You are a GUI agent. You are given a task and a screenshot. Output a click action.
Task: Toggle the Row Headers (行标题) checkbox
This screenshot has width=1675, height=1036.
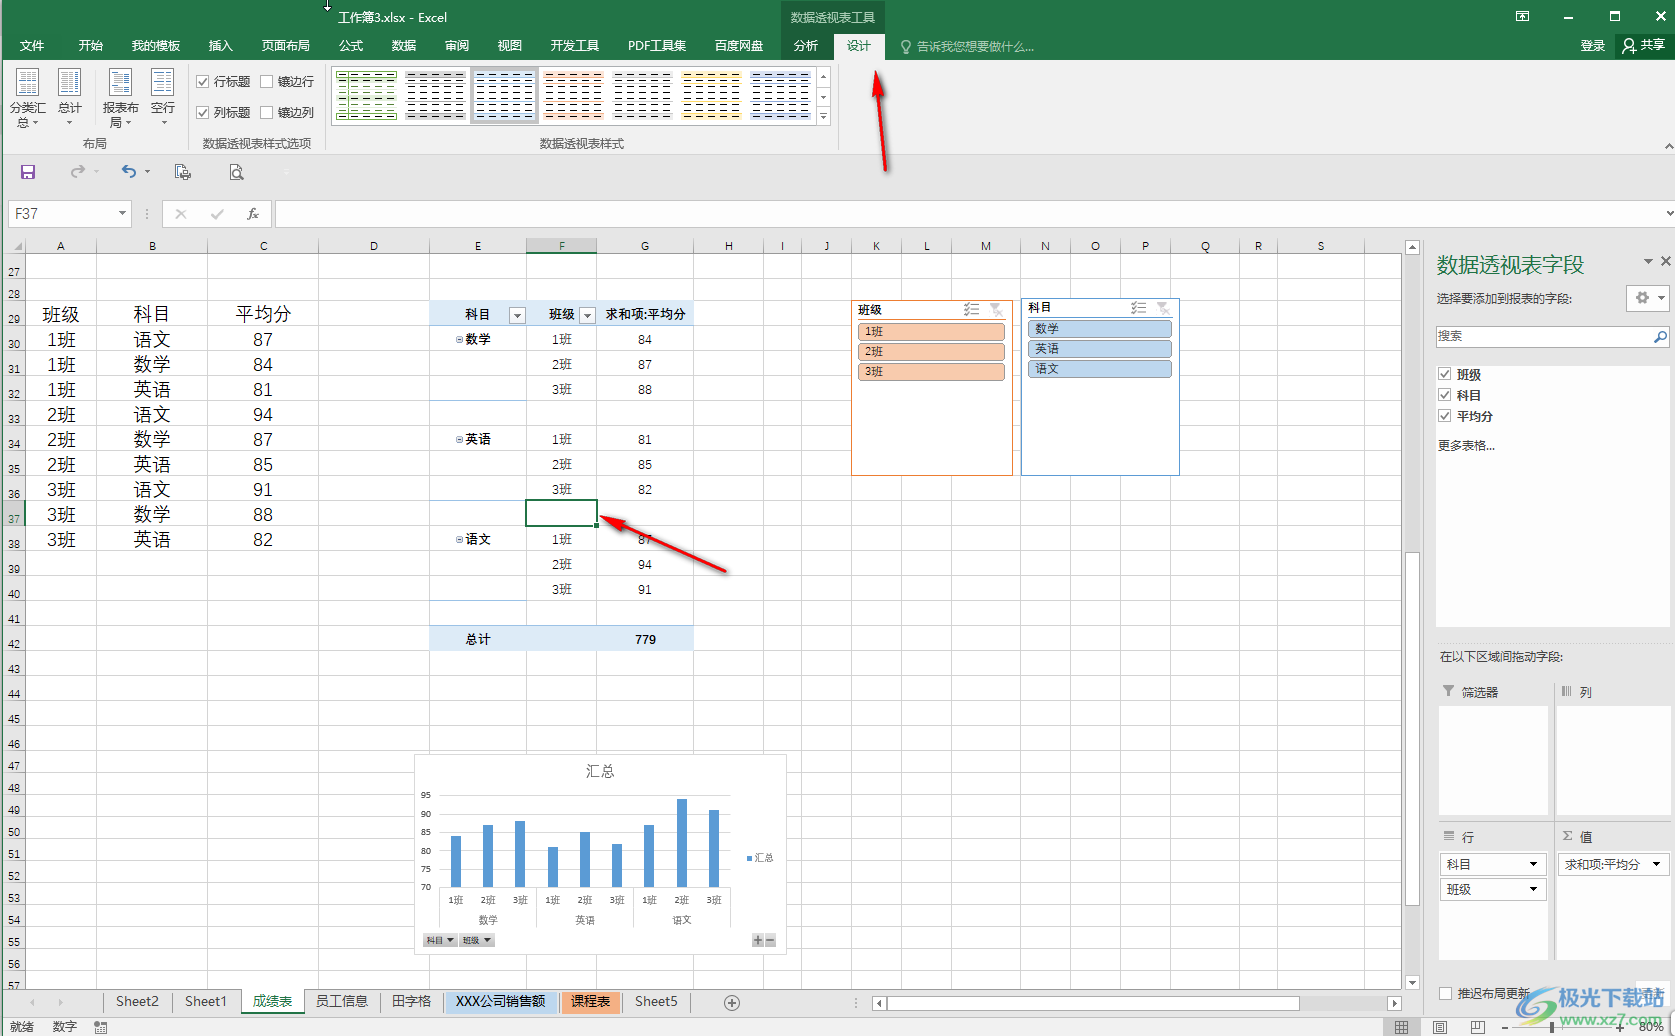click(x=203, y=82)
